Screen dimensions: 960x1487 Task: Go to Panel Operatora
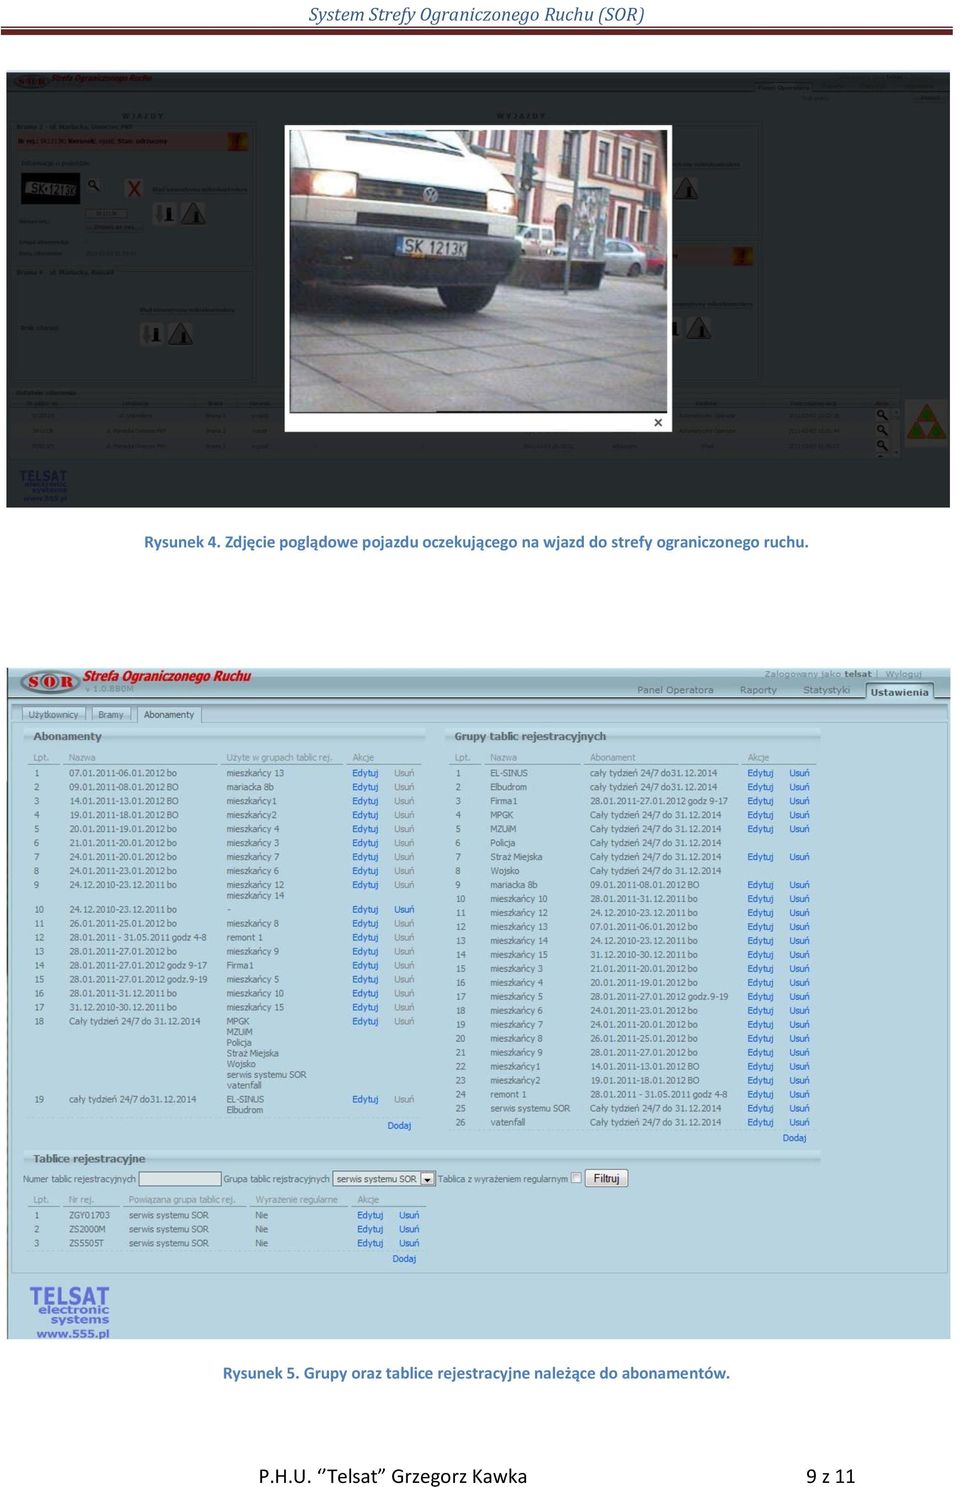[675, 690]
